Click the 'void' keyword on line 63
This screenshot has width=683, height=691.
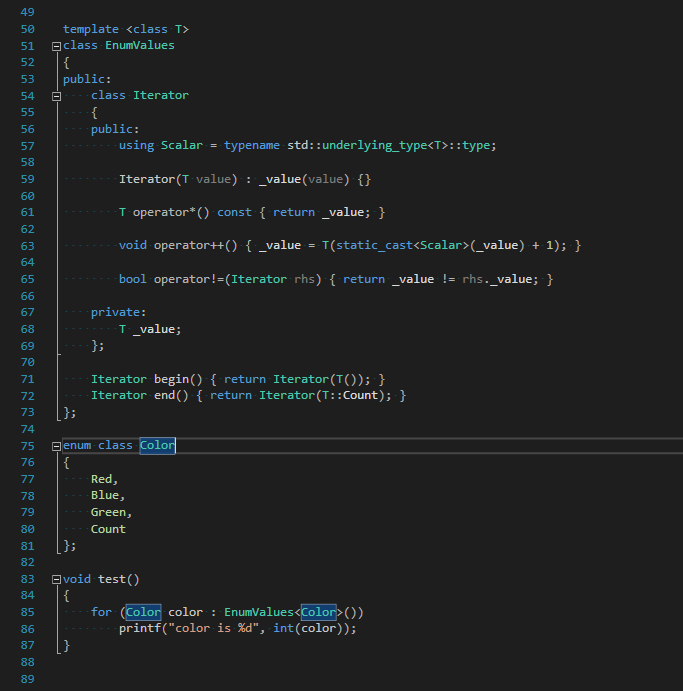click(133, 245)
